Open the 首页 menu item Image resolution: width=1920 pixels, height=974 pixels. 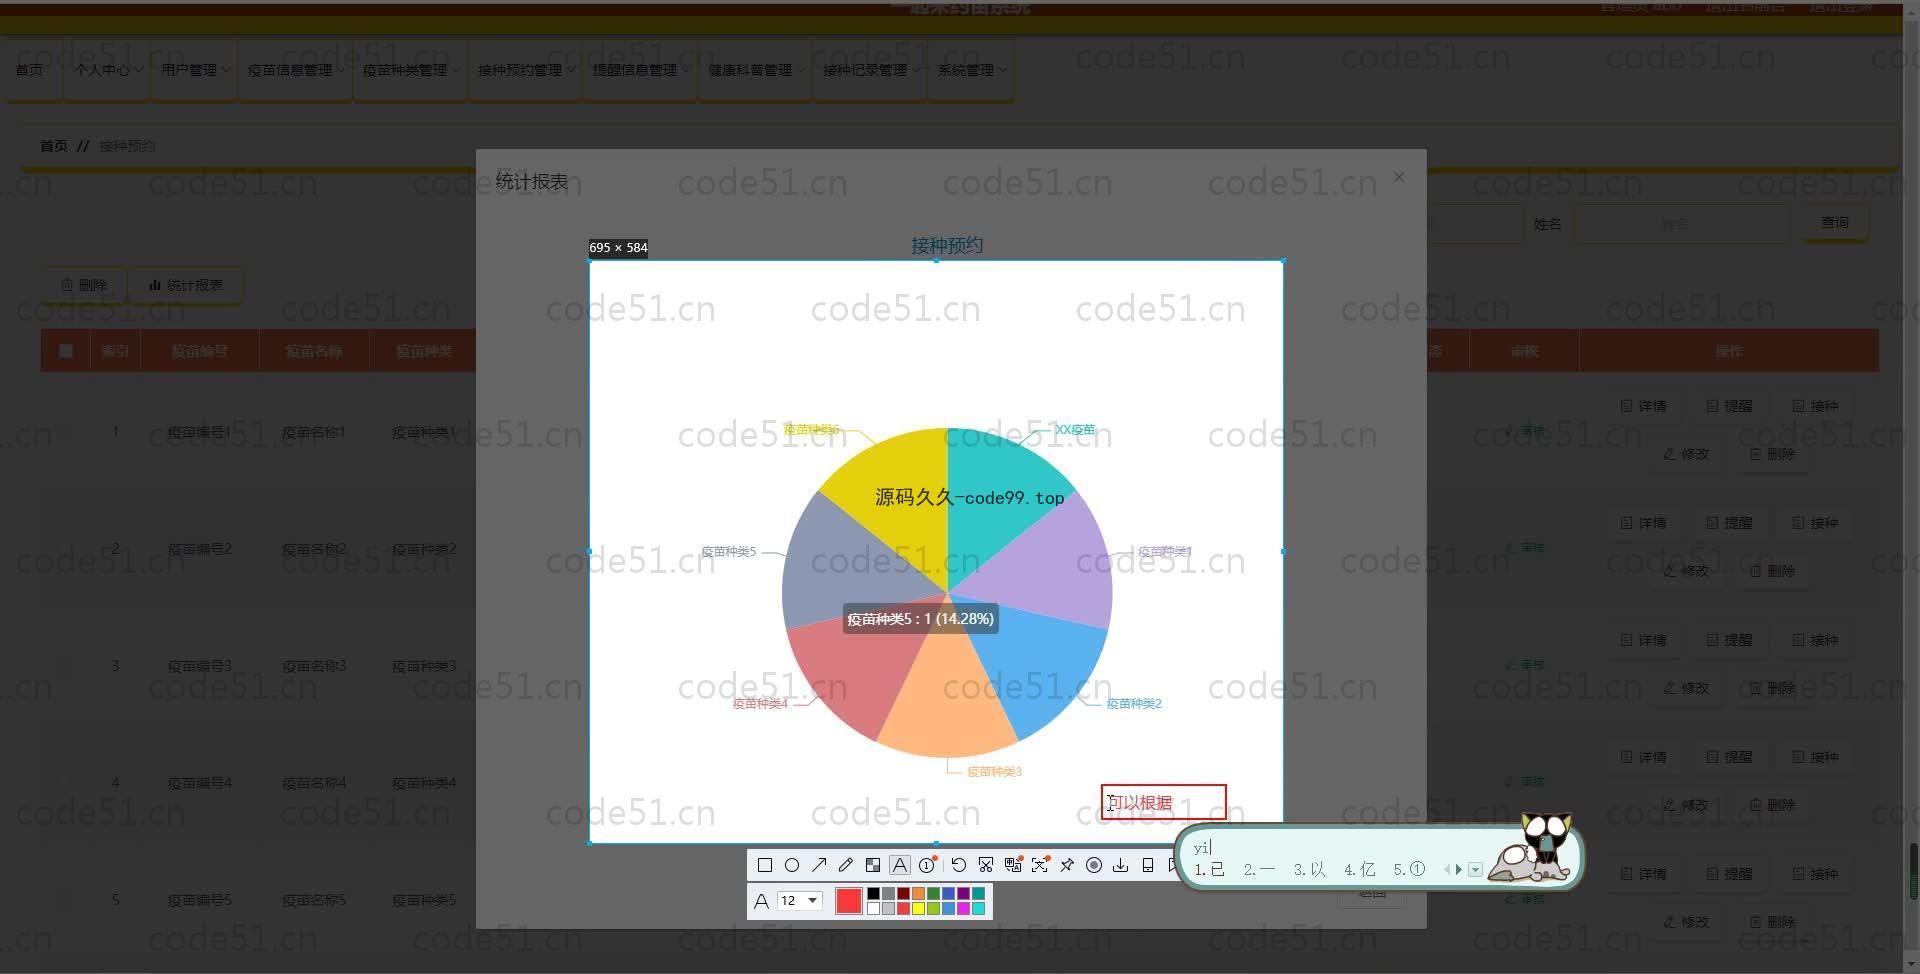pos(30,70)
